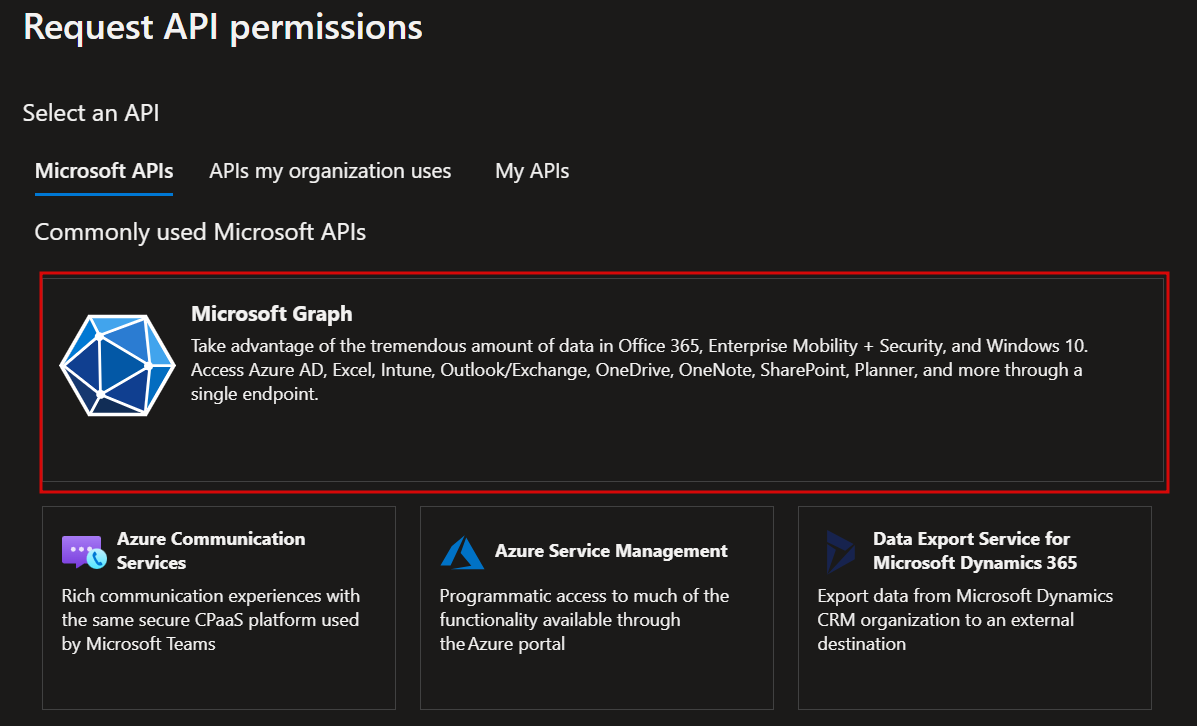Image resolution: width=1197 pixels, height=726 pixels.
Task: Open the APIs my organization uses tab
Action: coord(330,171)
